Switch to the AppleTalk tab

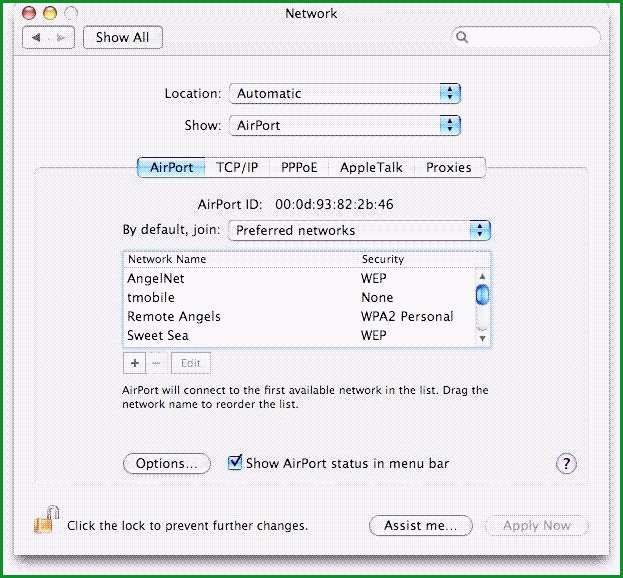371,167
